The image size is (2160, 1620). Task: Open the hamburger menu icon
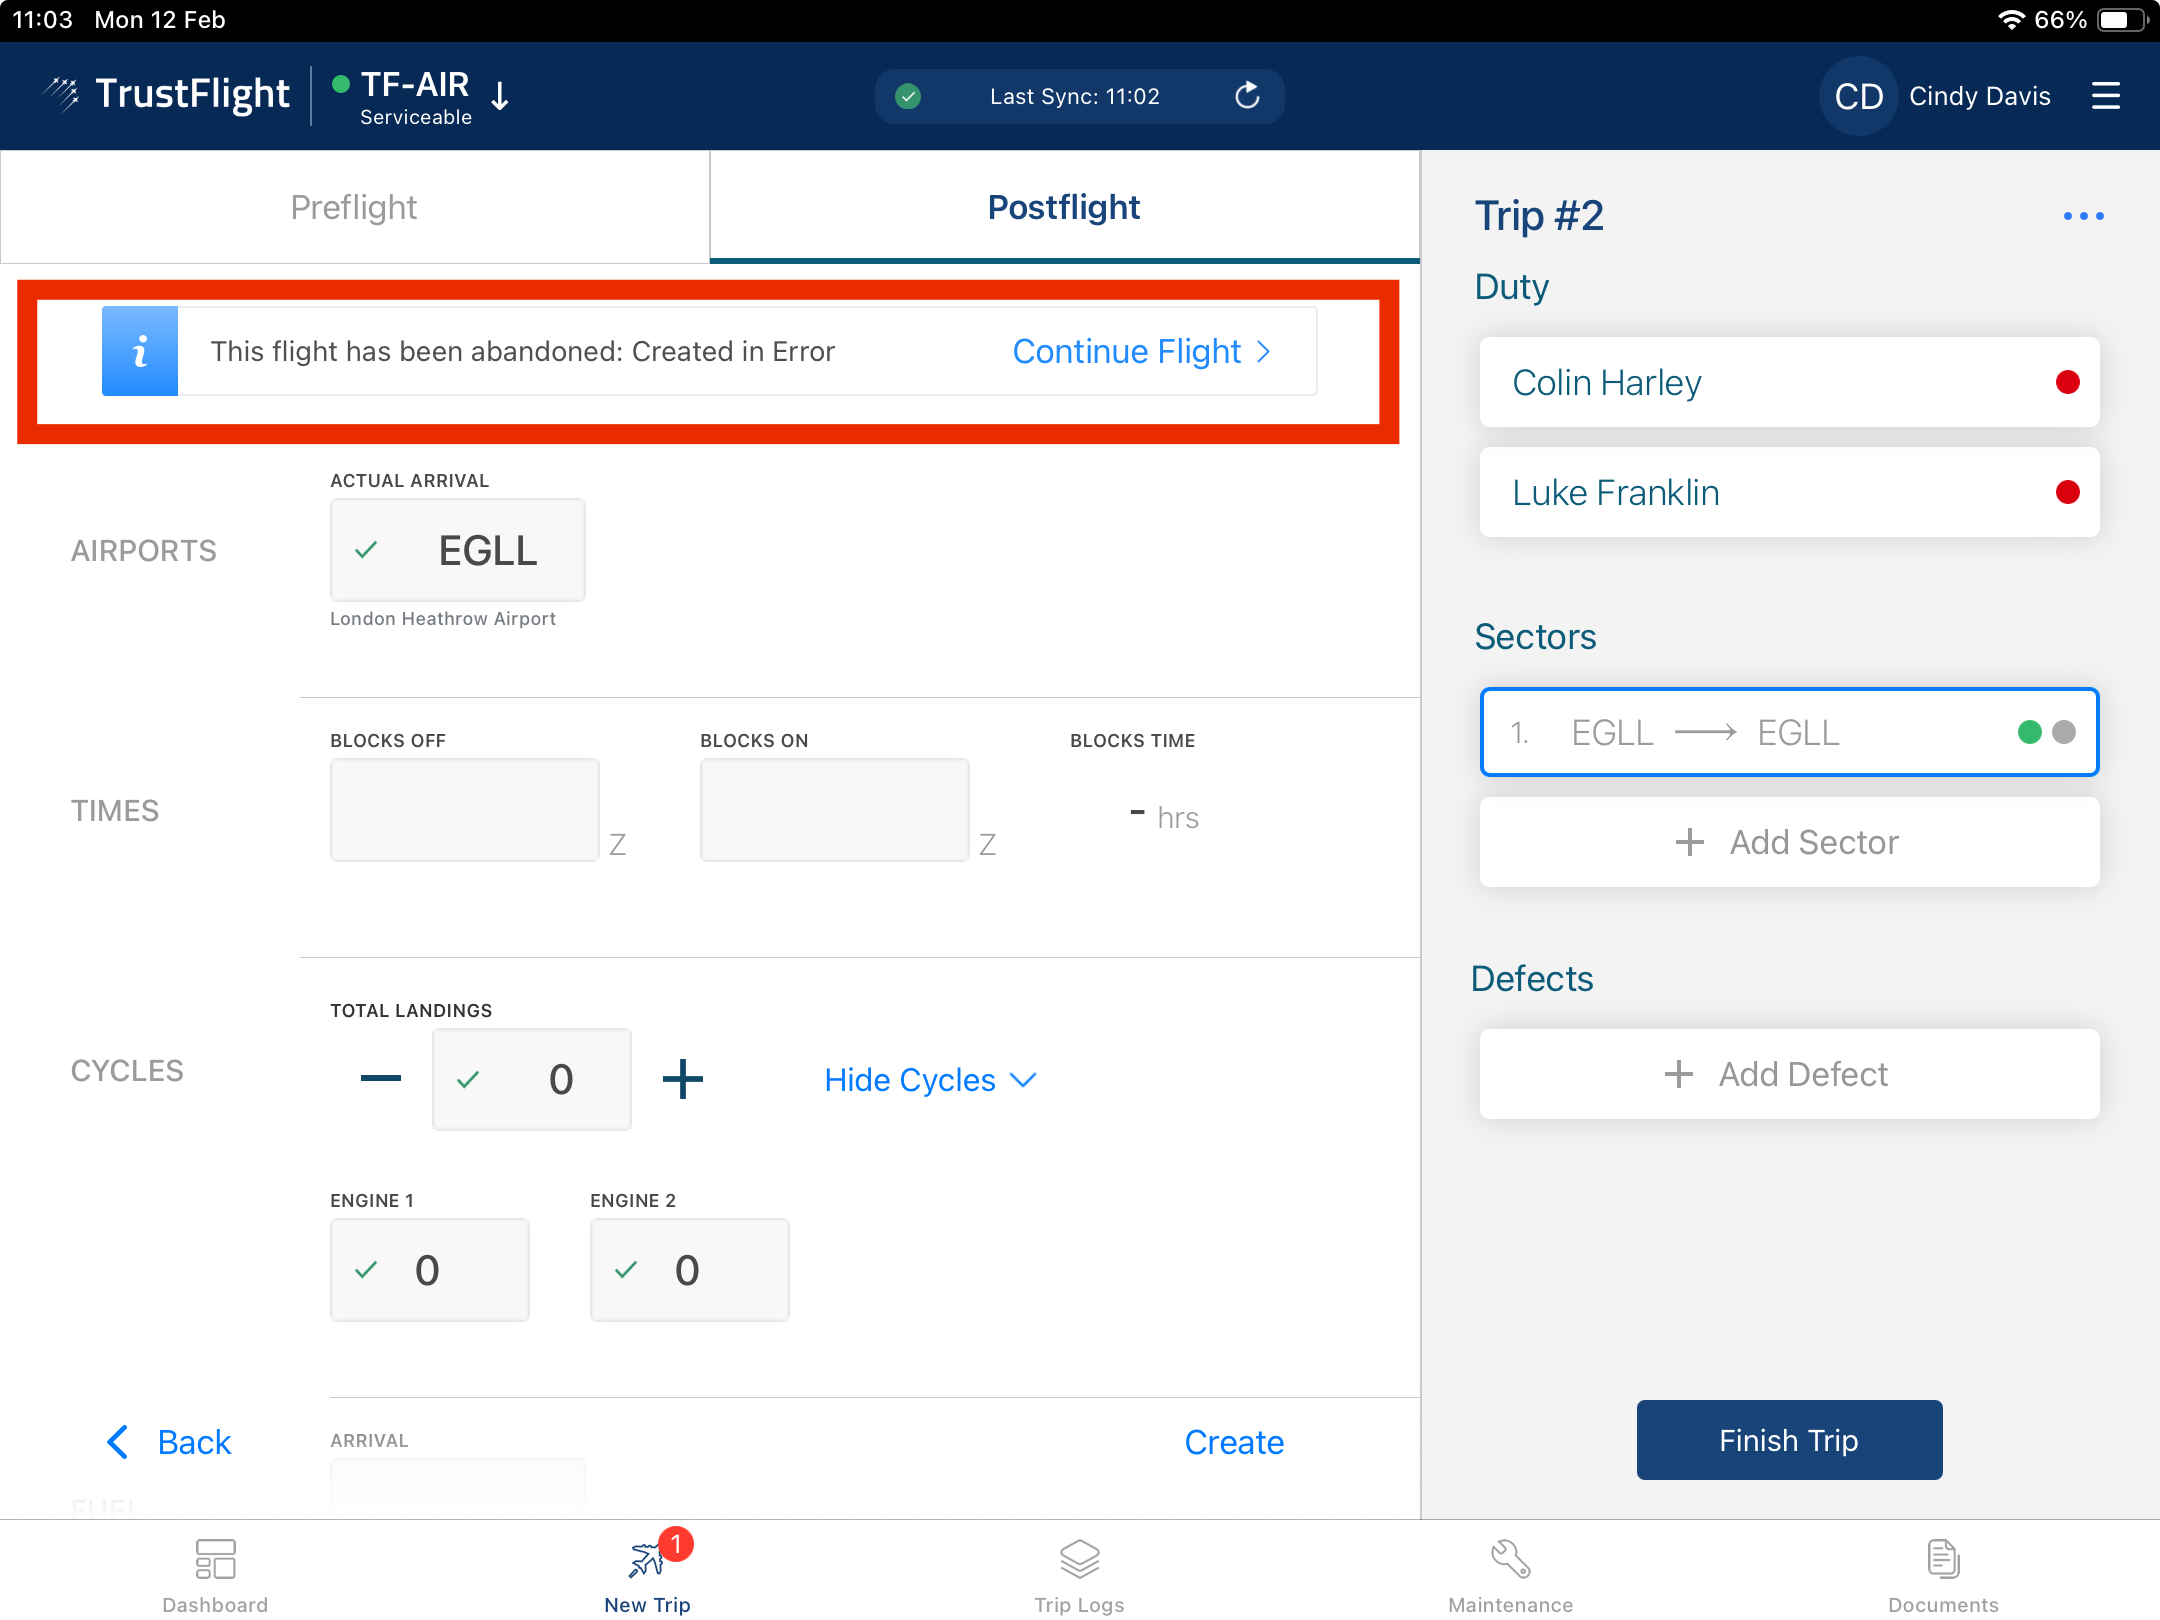tap(2105, 96)
